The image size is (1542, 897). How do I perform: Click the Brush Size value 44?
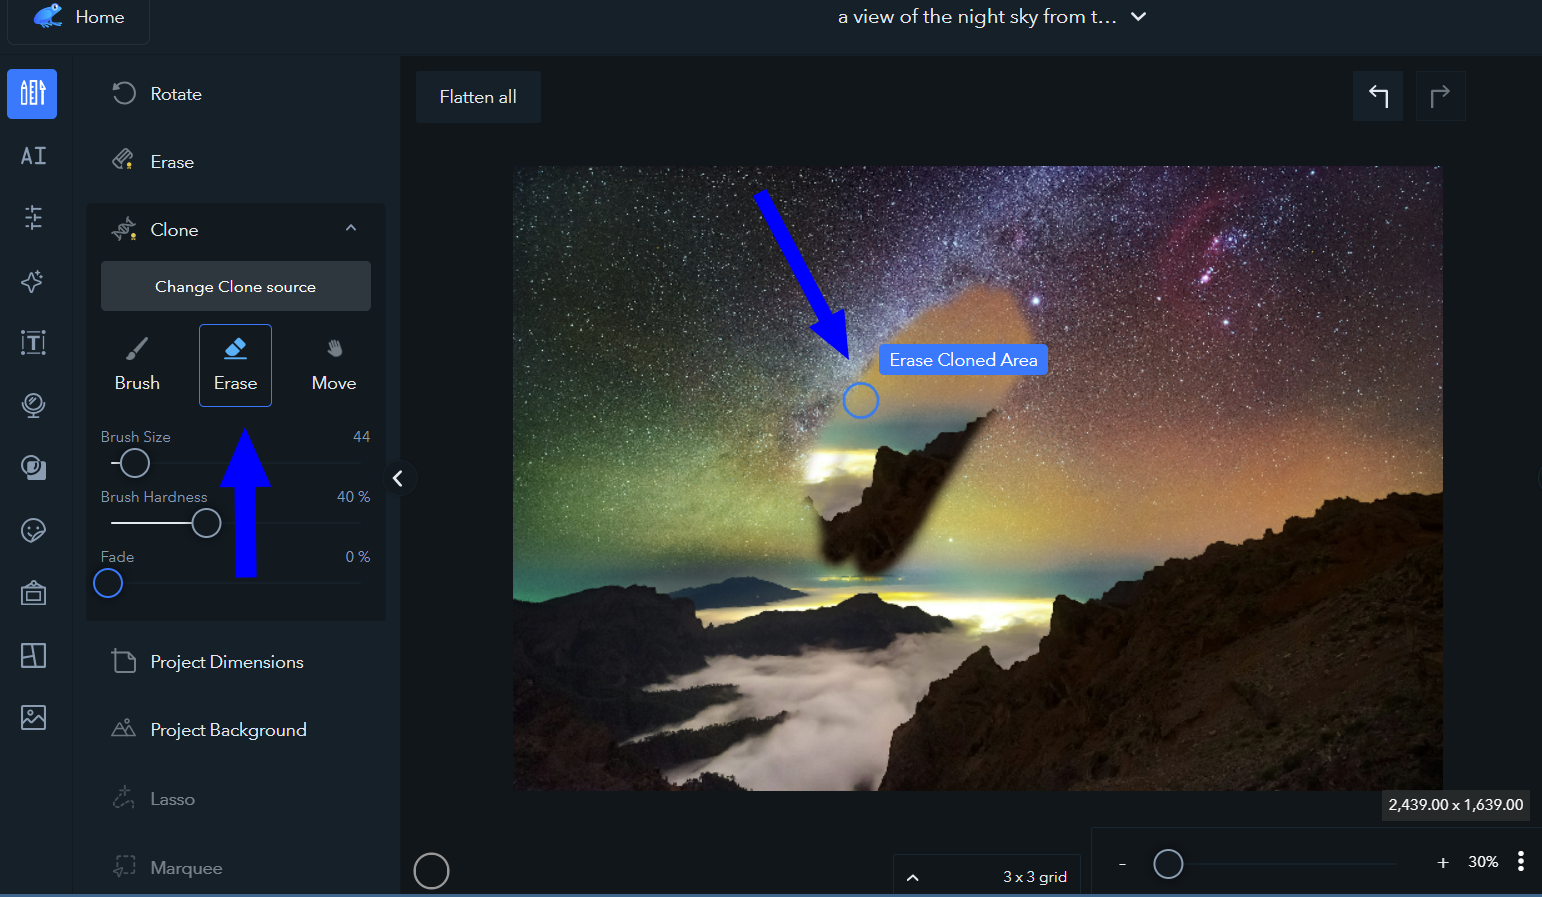click(x=362, y=437)
